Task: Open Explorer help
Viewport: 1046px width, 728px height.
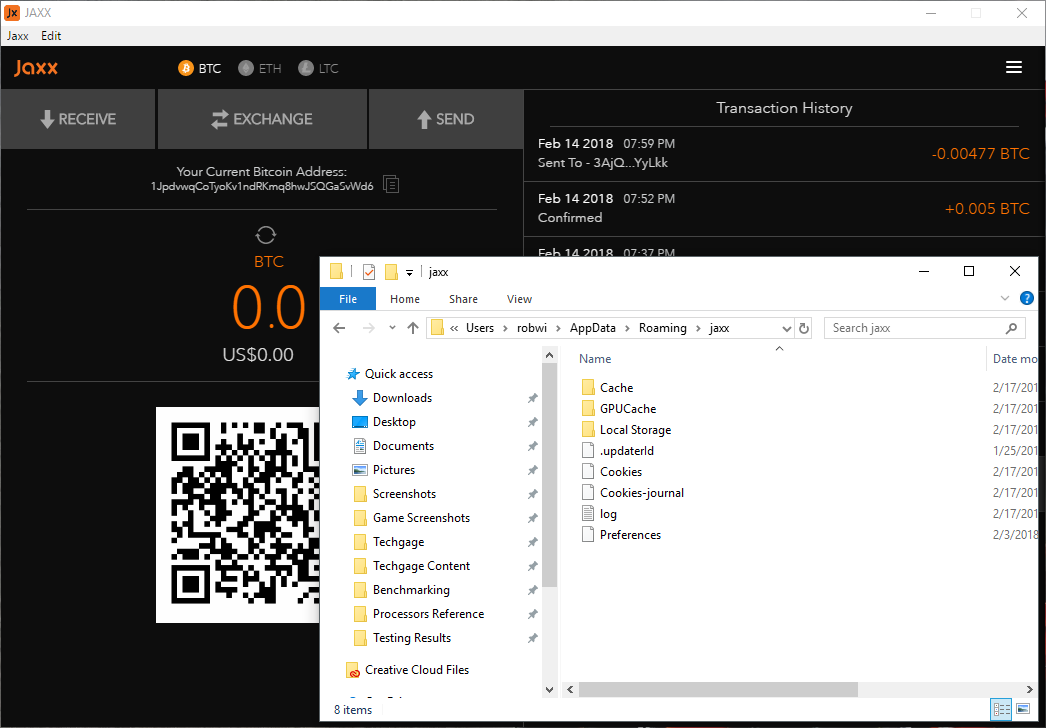Action: pyautogui.click(x=1027, y=298)
